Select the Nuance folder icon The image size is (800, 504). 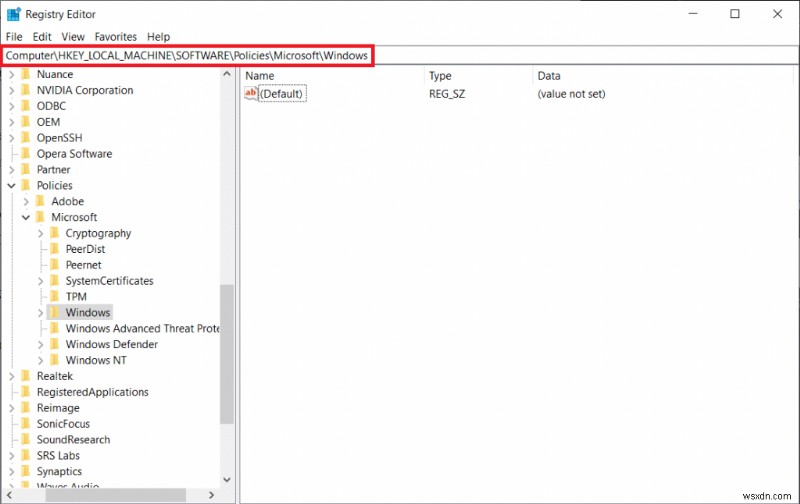click(x=26, y=74)
